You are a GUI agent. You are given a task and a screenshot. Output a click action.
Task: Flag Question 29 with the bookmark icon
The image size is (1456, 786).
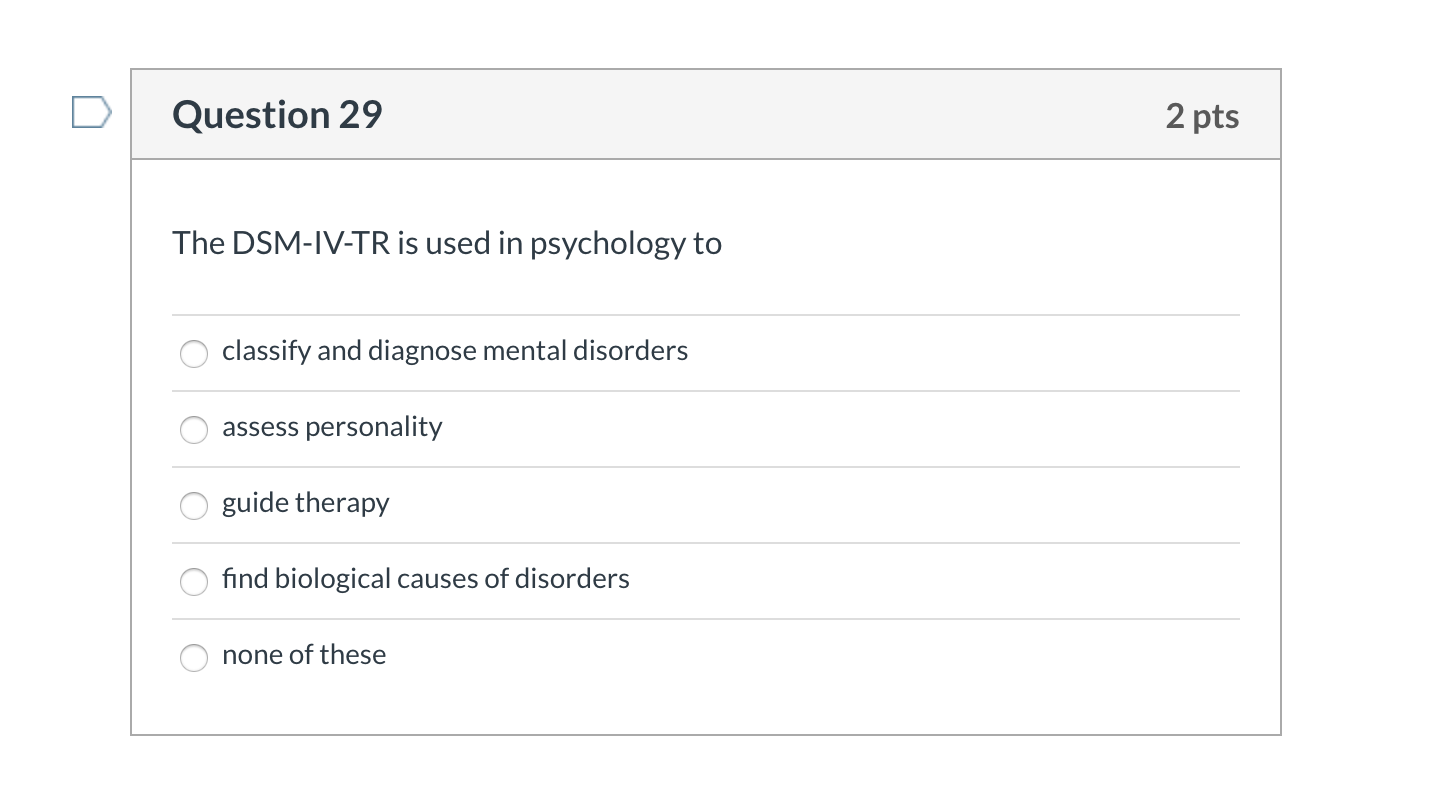(x=90, y=112)
